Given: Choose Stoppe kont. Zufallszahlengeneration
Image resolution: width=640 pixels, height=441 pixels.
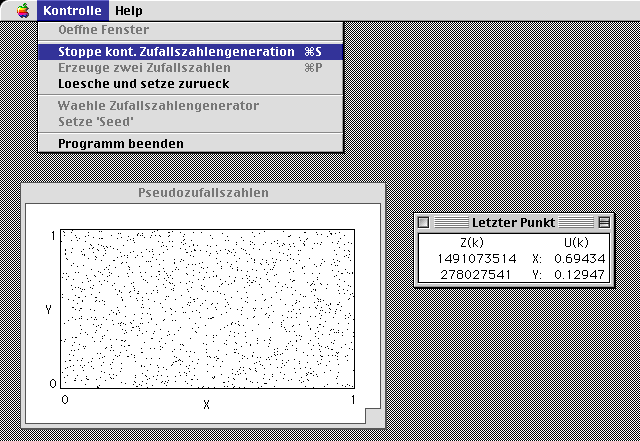Looking at the screenshot, I should click(191, 52).
